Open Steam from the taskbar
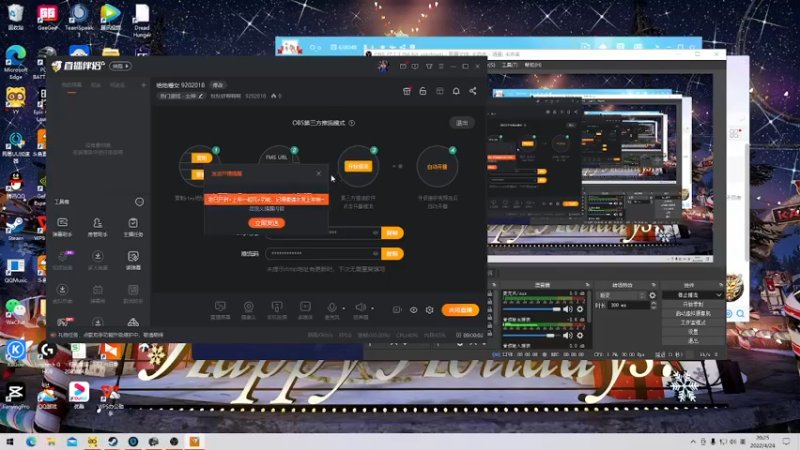 tap(113, 442)
